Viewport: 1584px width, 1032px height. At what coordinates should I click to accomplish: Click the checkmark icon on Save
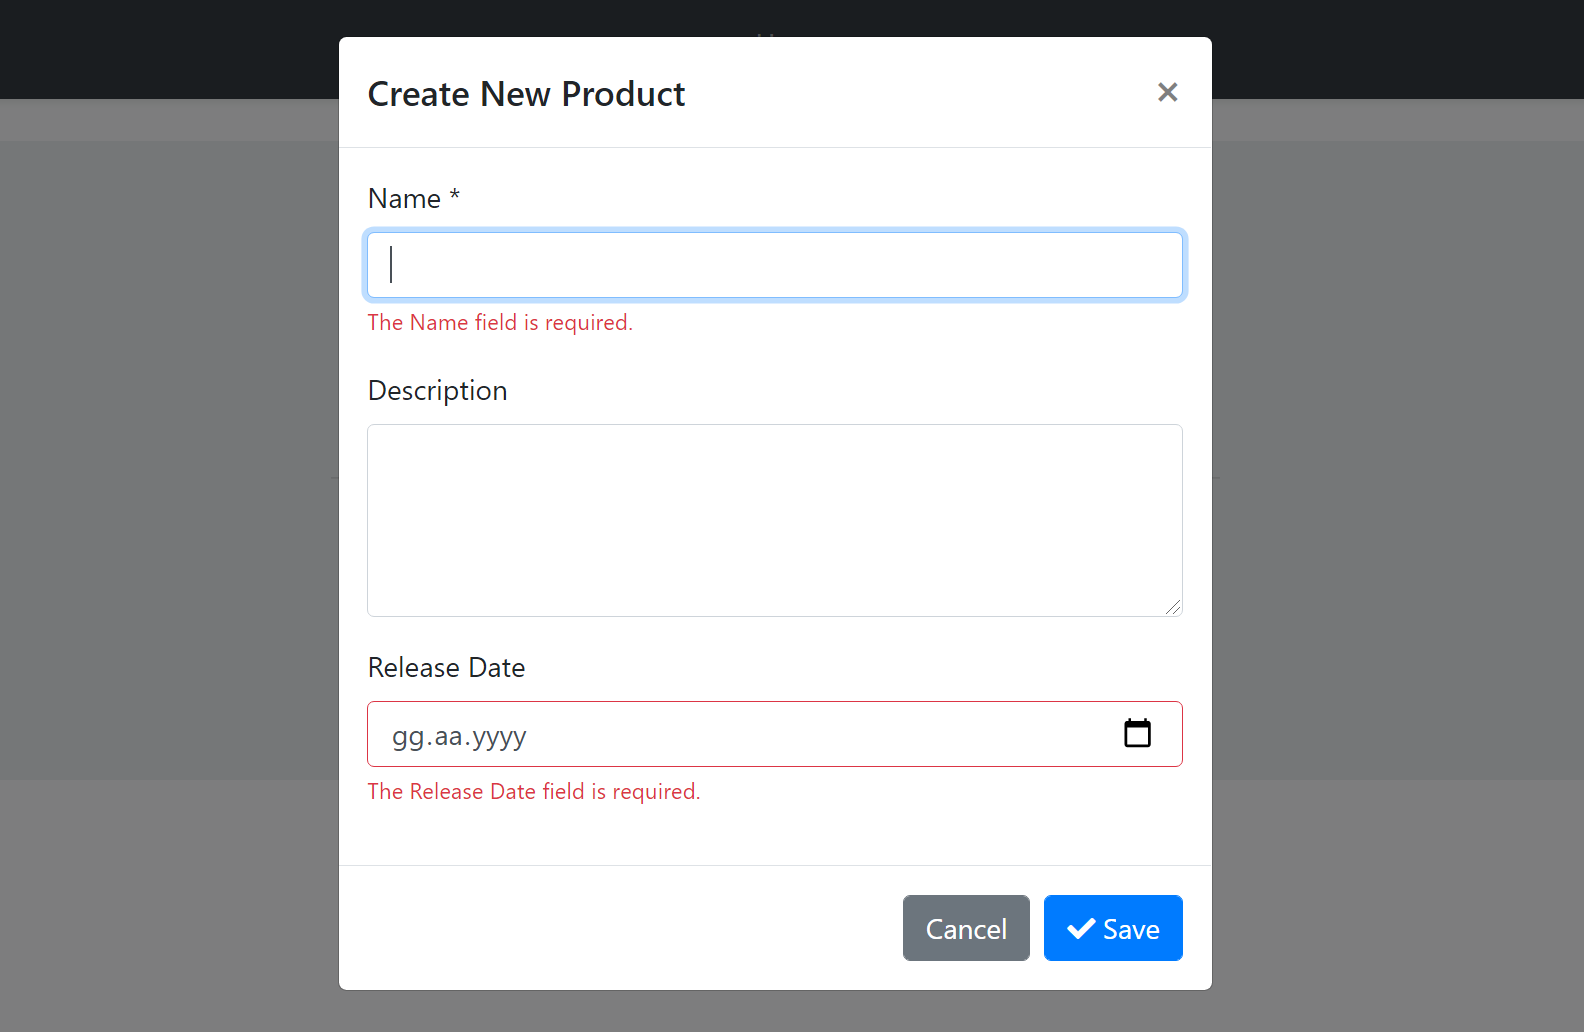click(1080, 929)
